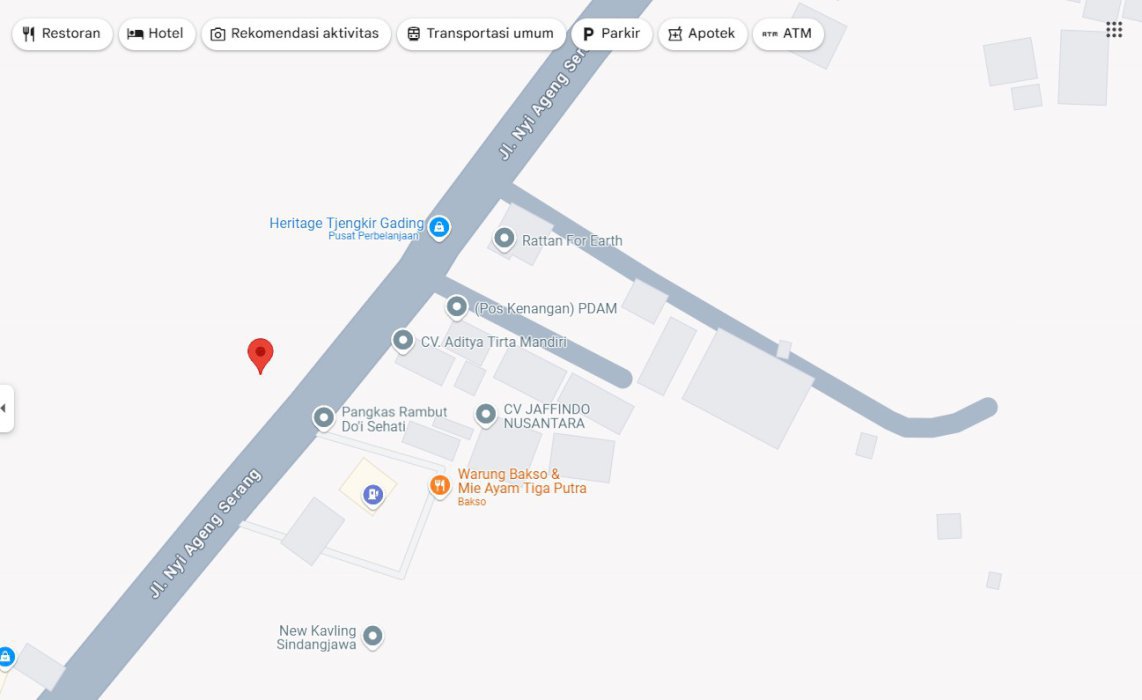This screenshot has height=700, width=1142.
Task: Show Transportasi umum options
Action: pyautogui.click(x=481, y=34)
